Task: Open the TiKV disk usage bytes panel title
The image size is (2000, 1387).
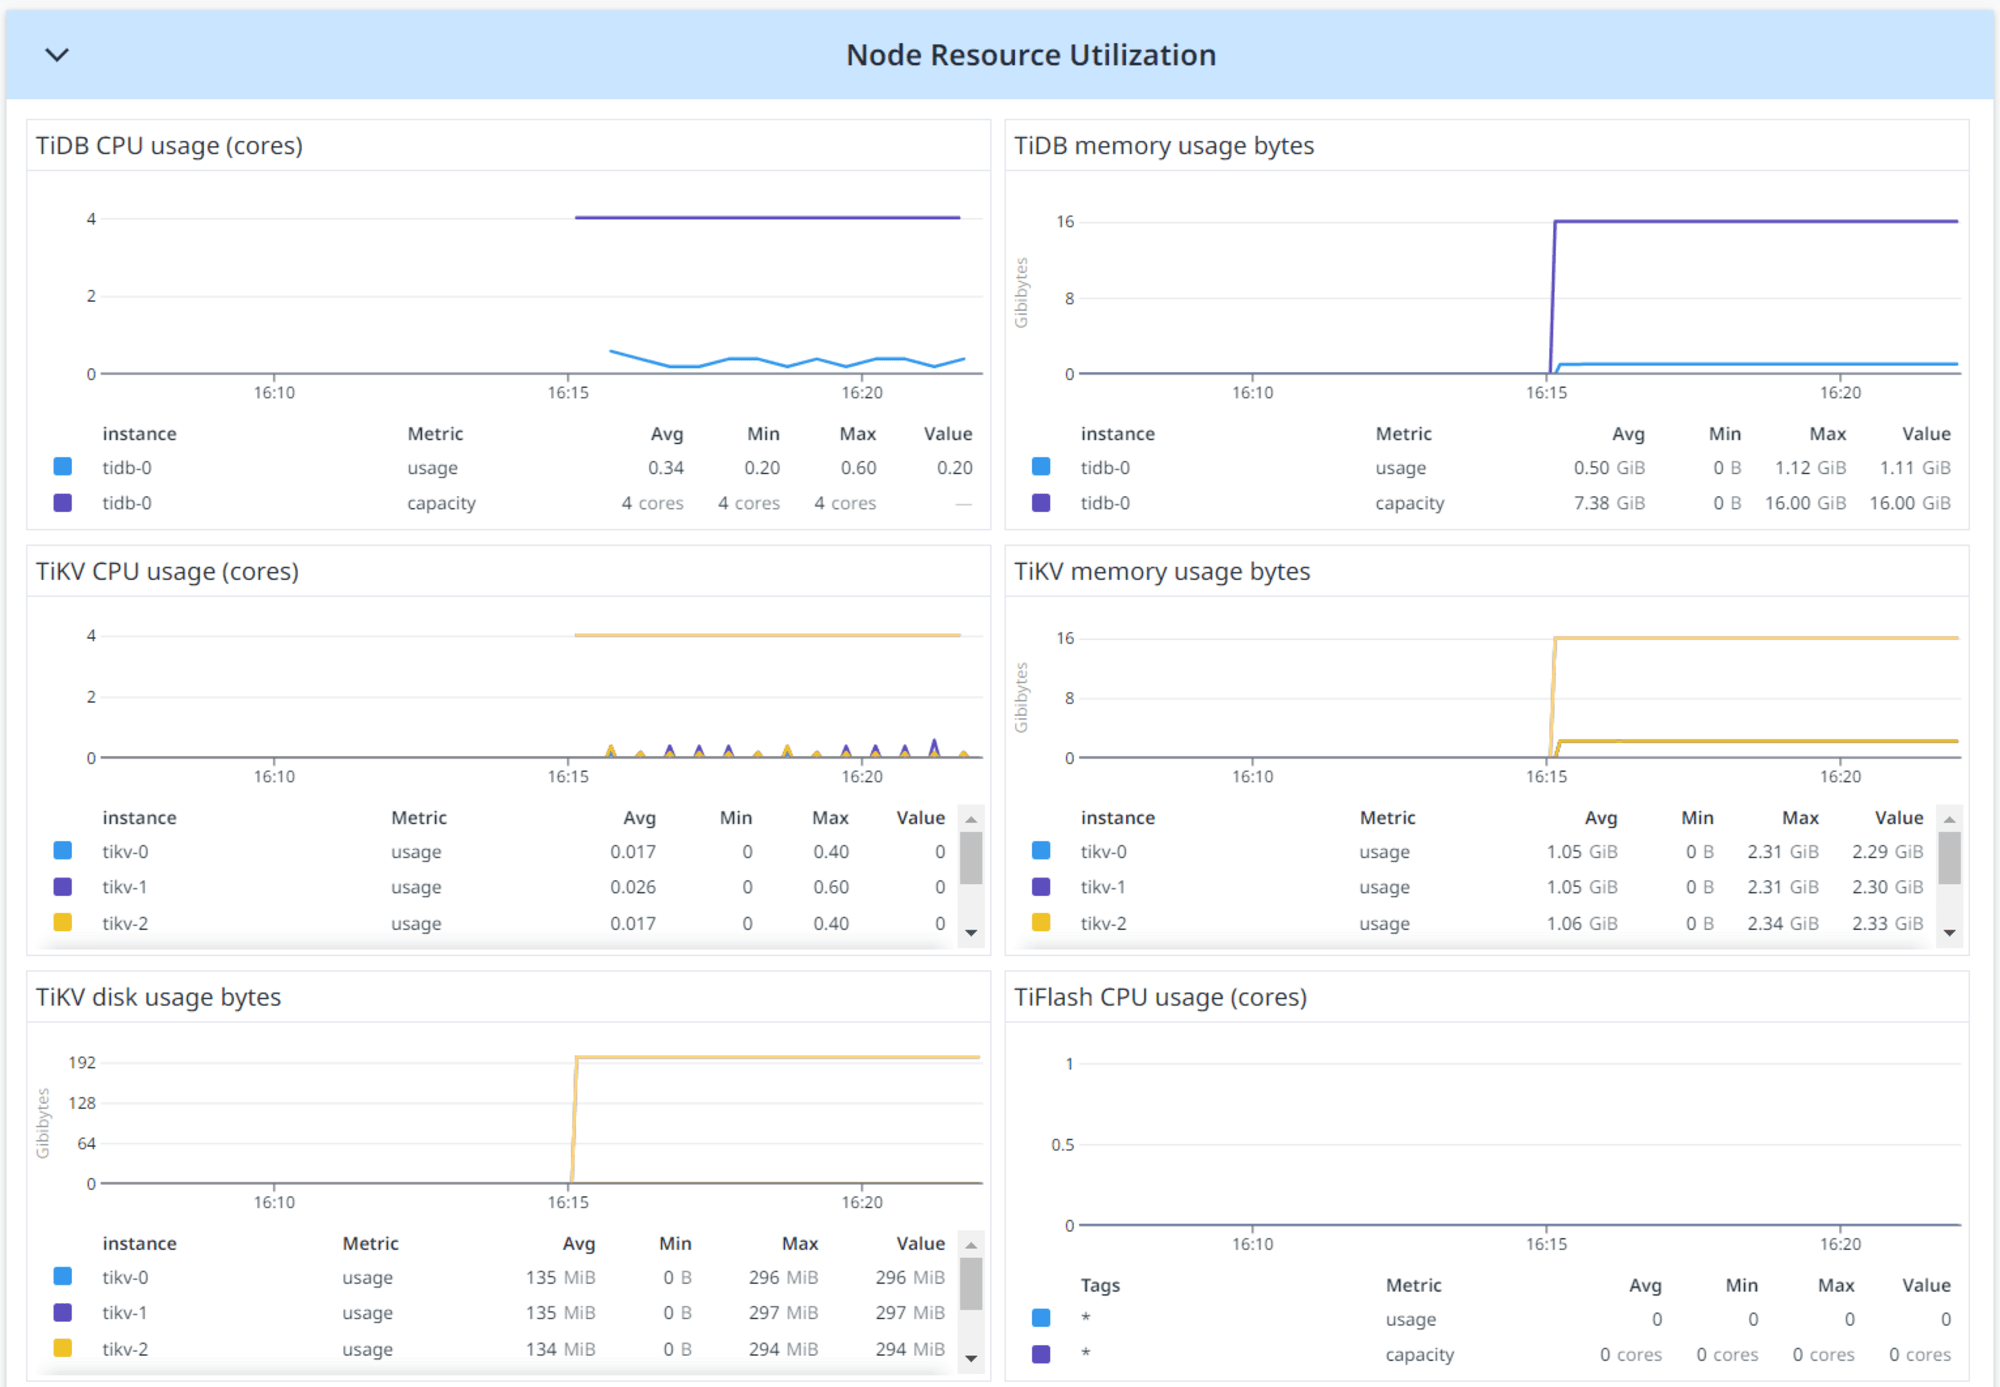Action: (x=158, y=998)
